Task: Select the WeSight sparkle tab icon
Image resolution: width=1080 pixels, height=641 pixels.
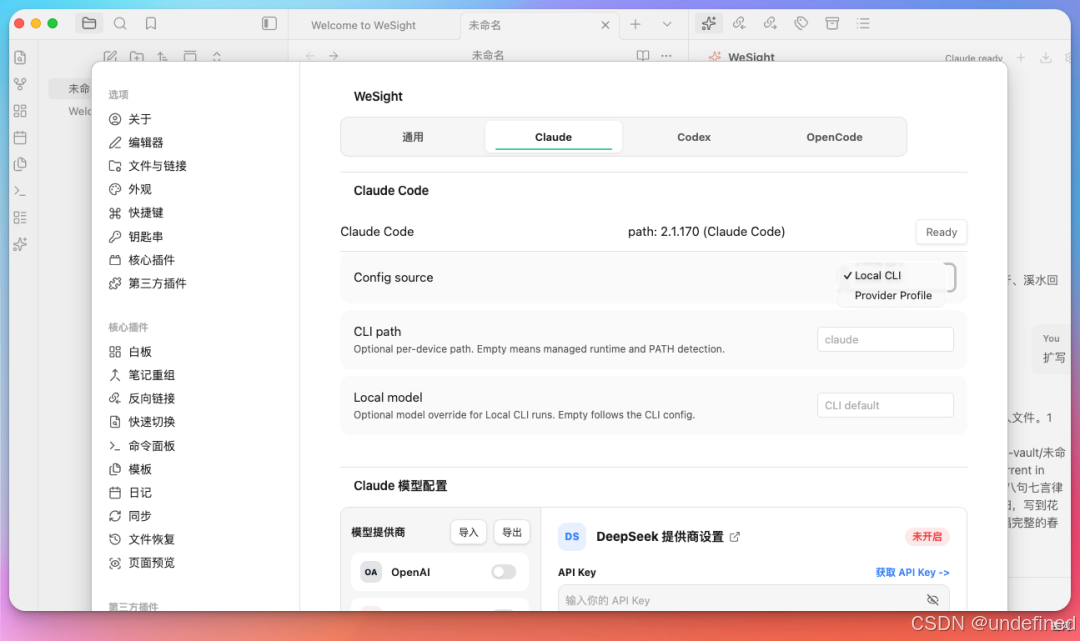Action: (x=708, y=23)
